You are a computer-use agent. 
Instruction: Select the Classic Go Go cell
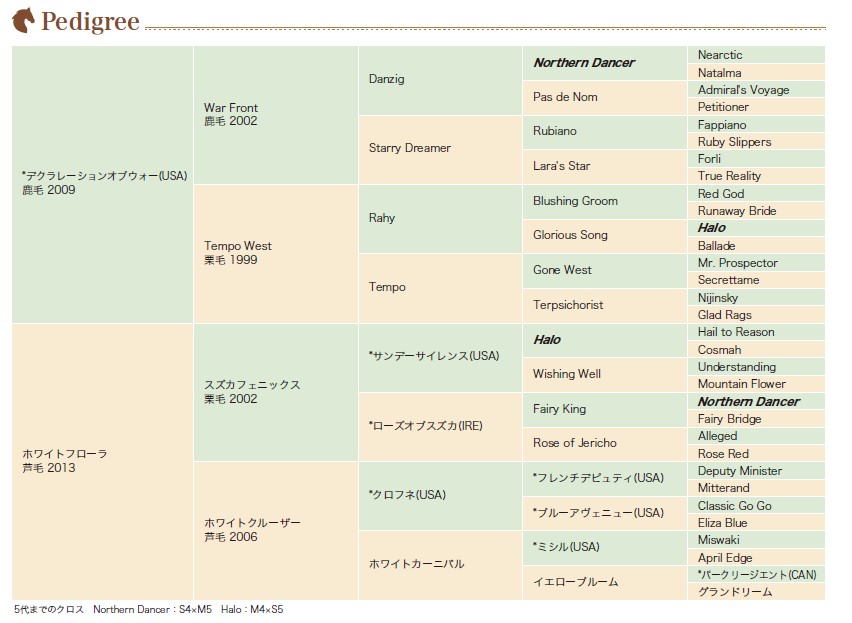756,505
